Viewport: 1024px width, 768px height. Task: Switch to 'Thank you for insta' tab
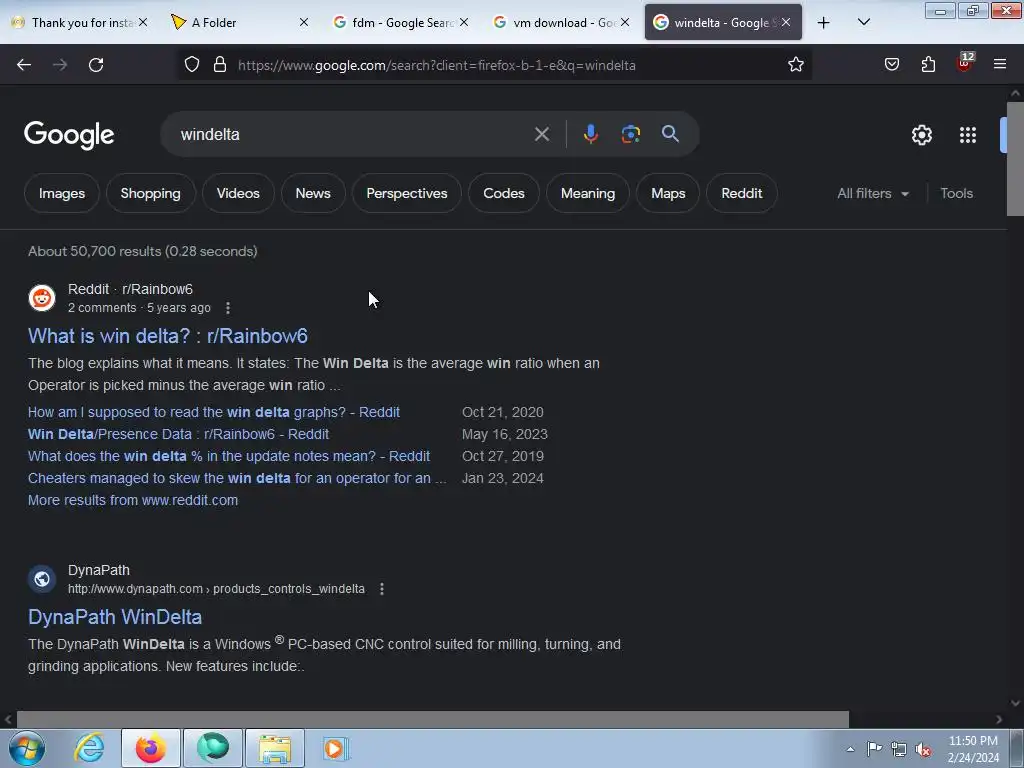80,23
